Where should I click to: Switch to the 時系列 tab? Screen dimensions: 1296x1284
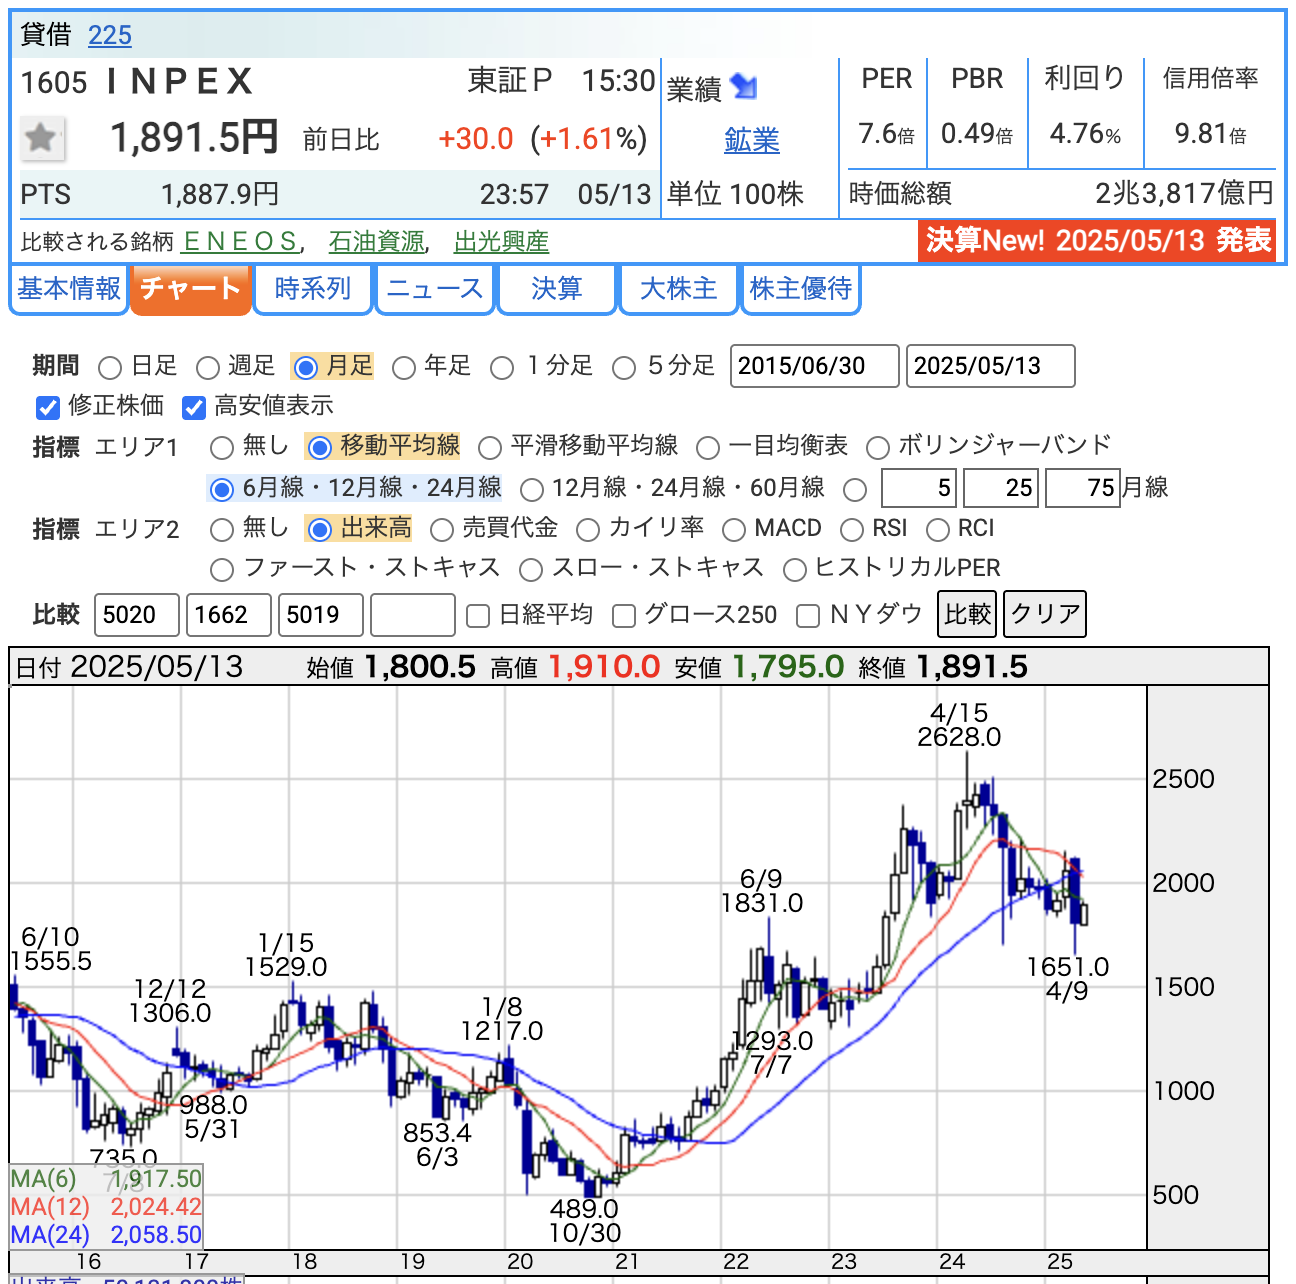tap(313, 289)
